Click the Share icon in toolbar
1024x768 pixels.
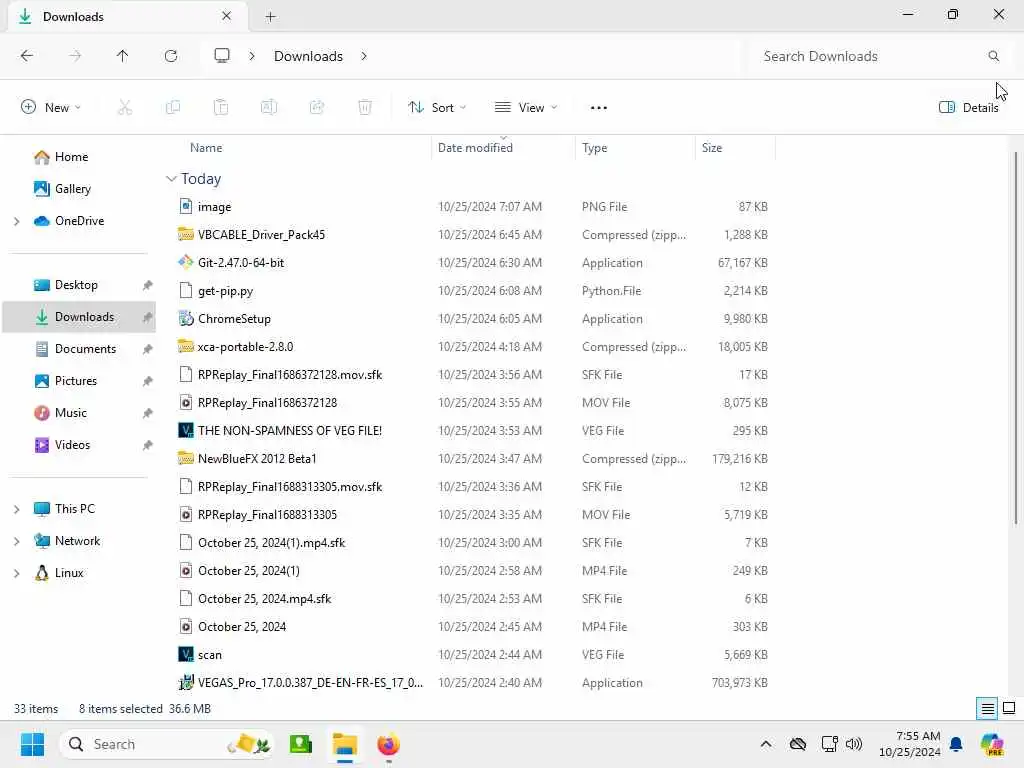tap(317, 107)
